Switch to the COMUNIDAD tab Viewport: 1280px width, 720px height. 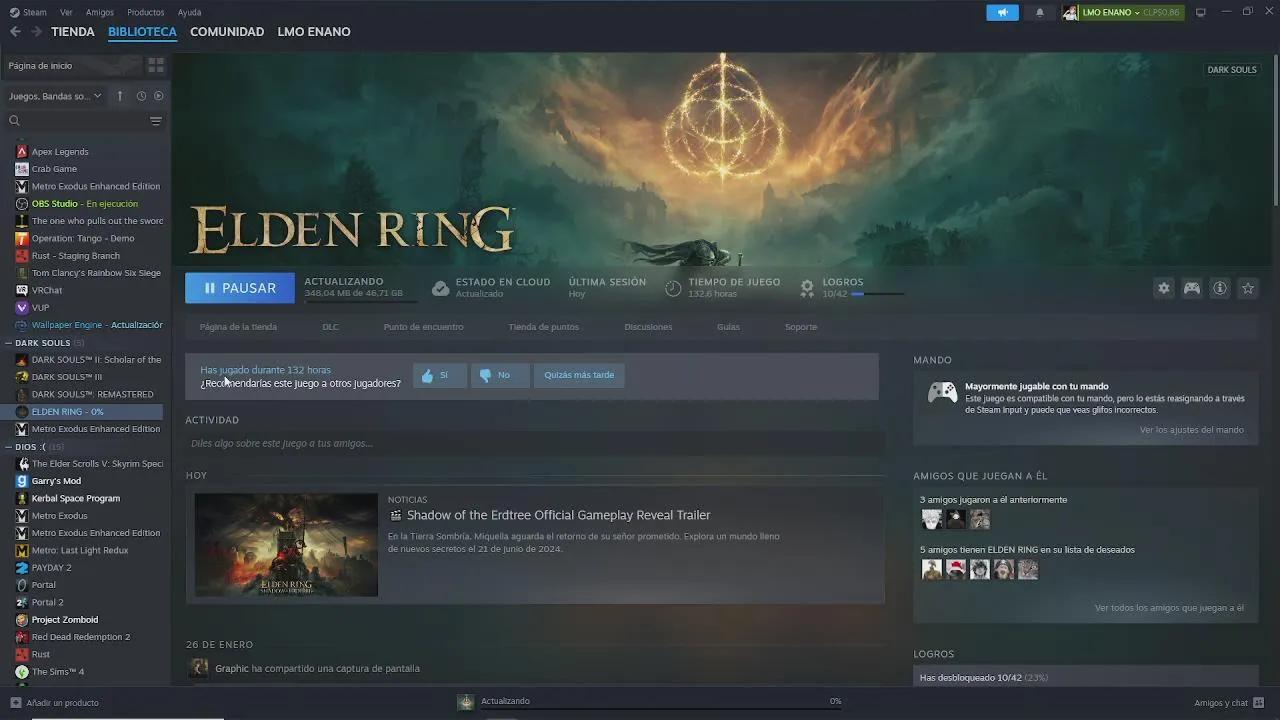coord(227,32)
